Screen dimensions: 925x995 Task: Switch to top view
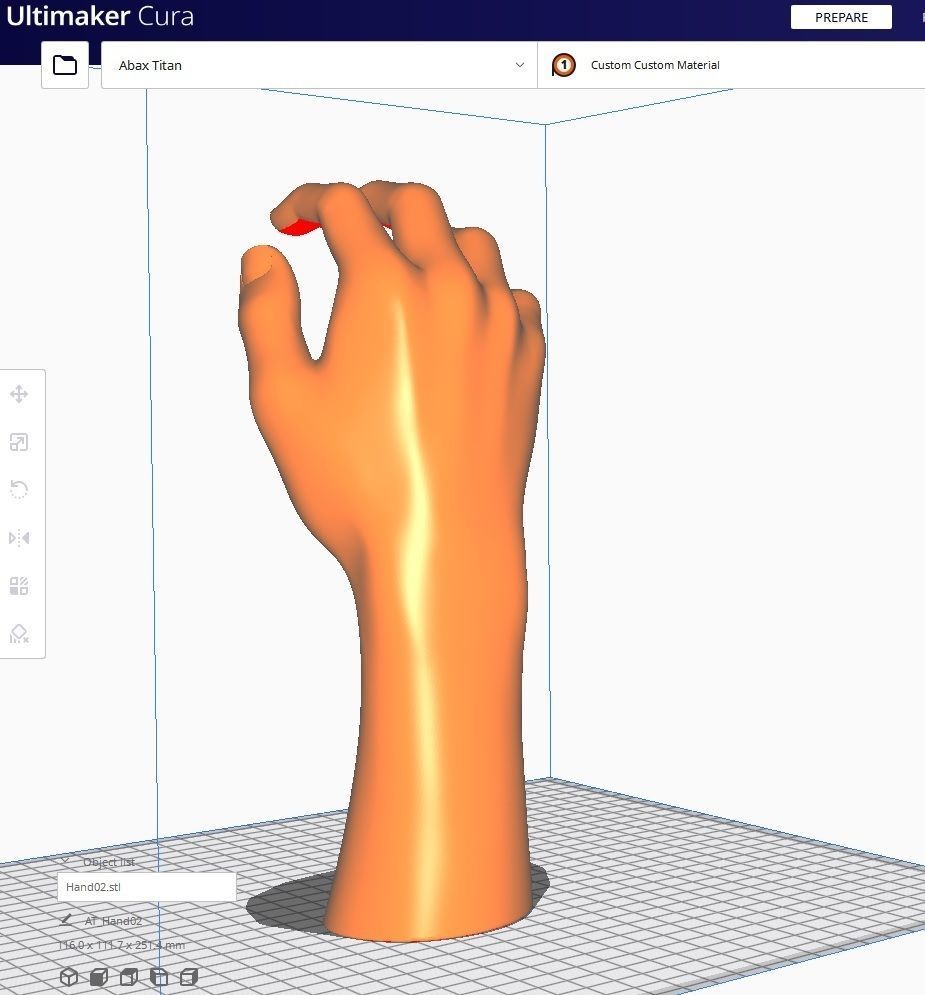point(129,977)
